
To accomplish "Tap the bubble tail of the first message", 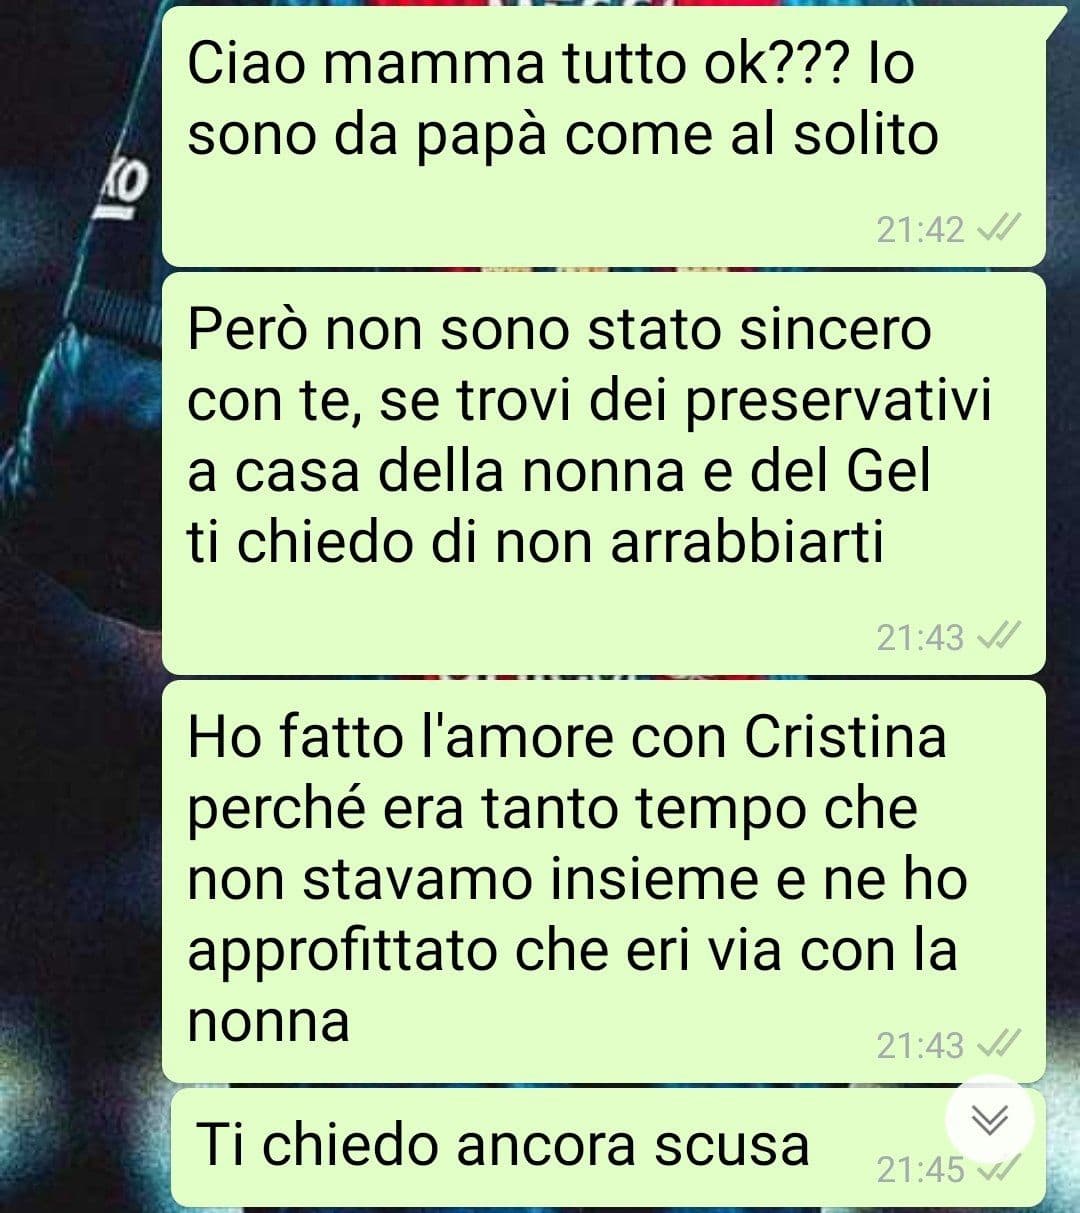I will (x=1055, y=22).
